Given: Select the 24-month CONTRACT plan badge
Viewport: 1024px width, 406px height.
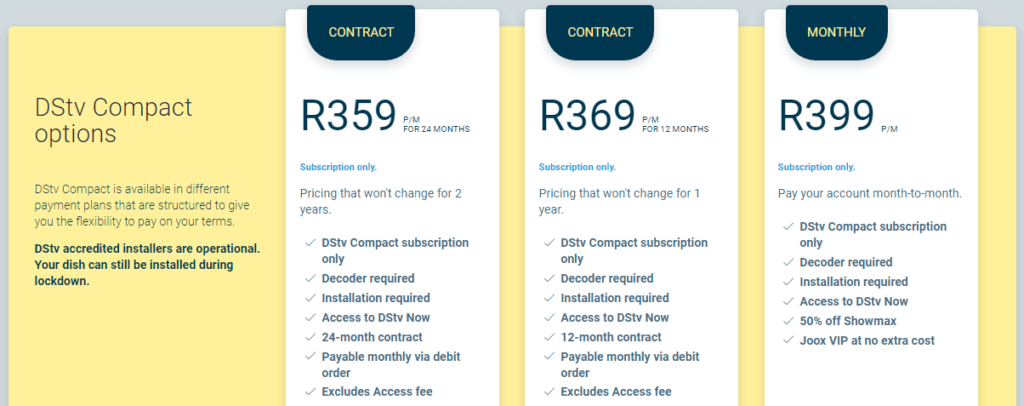Looking at the screenshot, I should (361, 32).
